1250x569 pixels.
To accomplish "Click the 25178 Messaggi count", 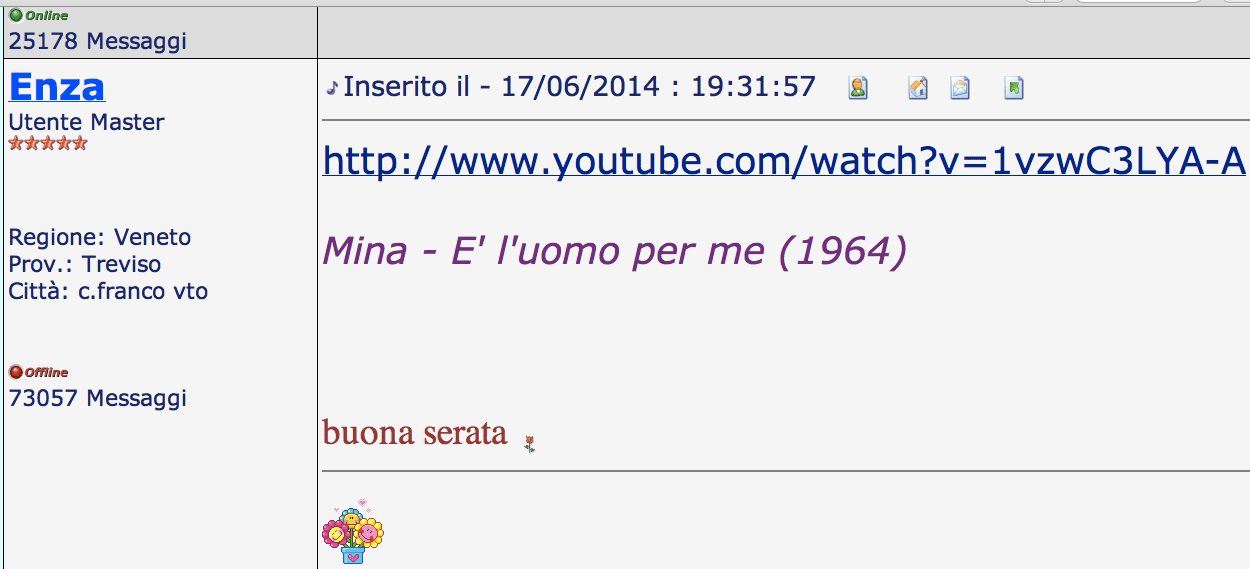I will tap(98, 42).
